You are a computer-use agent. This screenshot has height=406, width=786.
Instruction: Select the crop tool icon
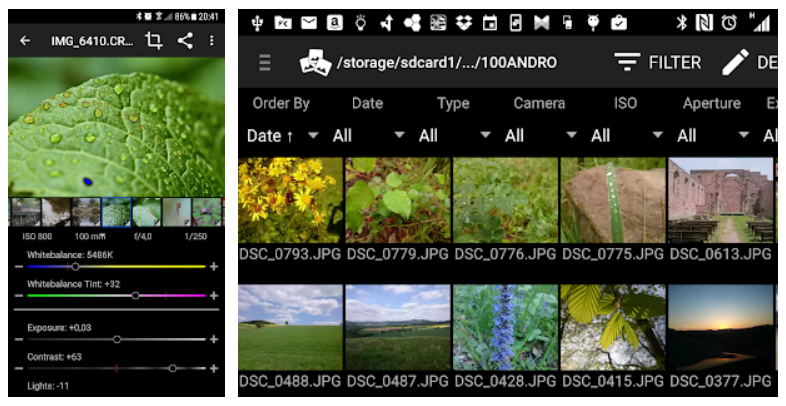coord(153,41)
